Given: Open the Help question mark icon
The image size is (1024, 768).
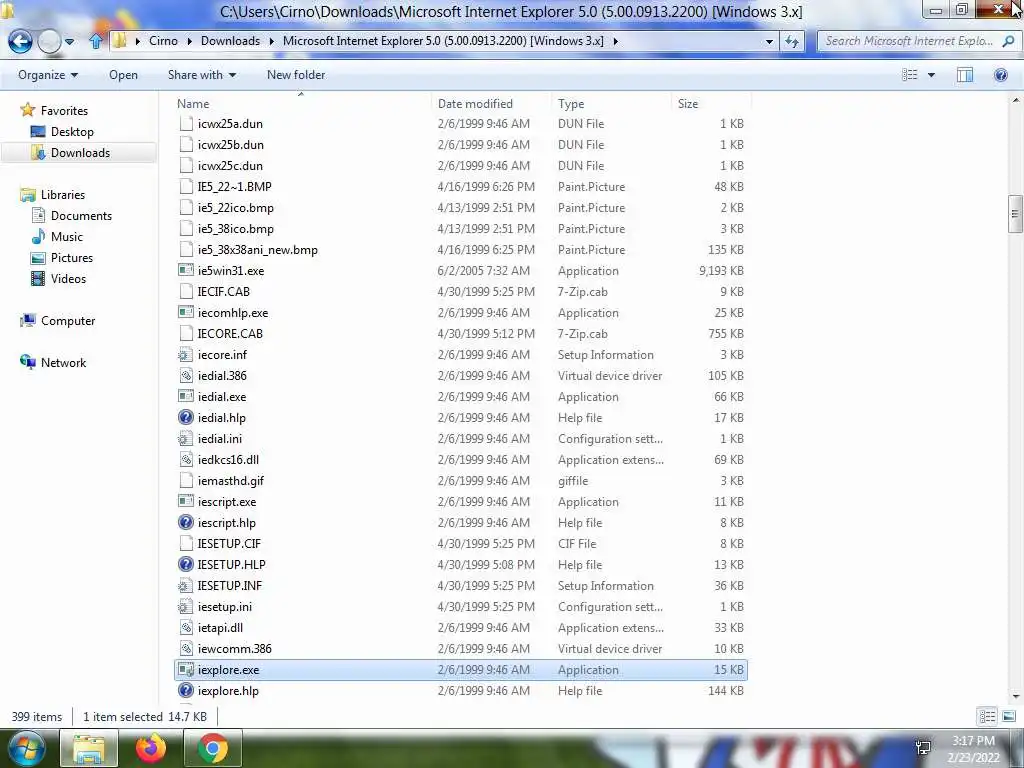Looking at the screenshot, I should [x=1000, y=75].
